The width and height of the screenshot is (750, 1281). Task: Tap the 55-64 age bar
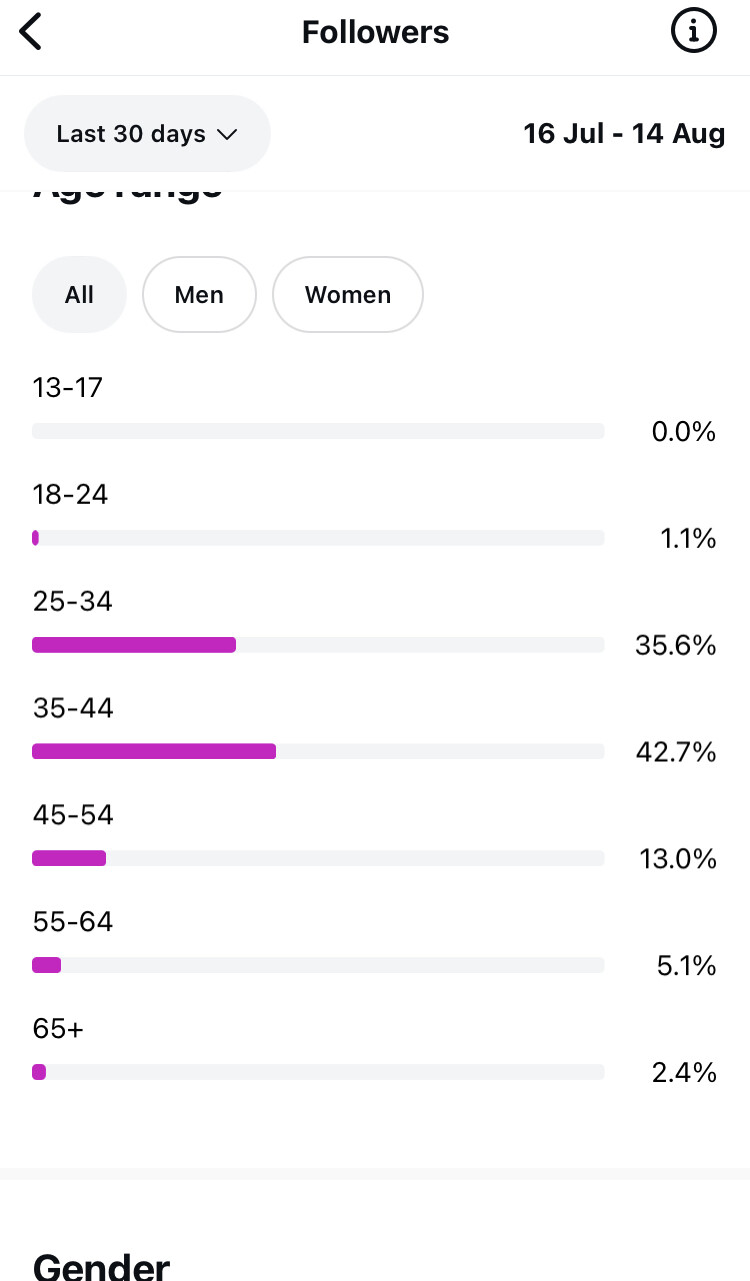coord(47,965)
